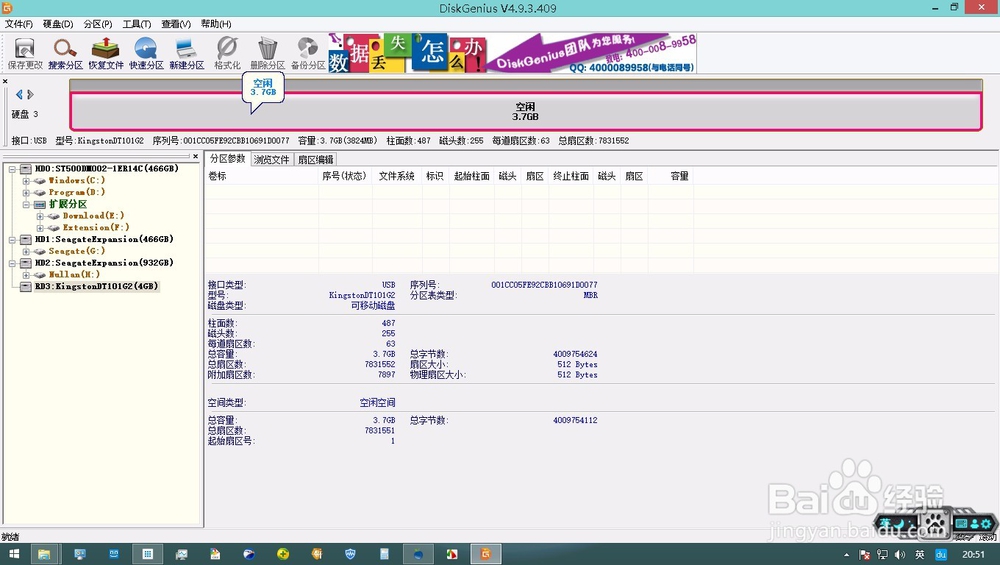This screenshot has width=1000, height=565.
Task: Switch to the 扇区编辑 tab
Action: click(x=316, y=159)
